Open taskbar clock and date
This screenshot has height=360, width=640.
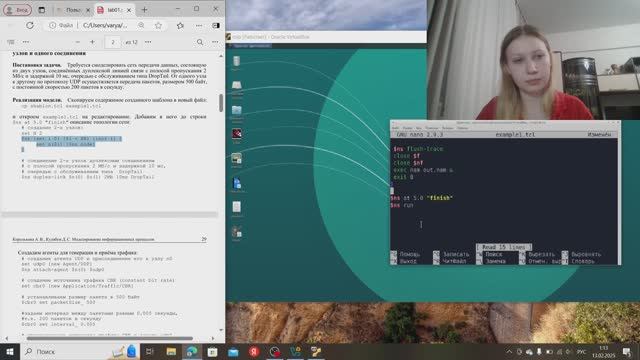tap(604, 351)
